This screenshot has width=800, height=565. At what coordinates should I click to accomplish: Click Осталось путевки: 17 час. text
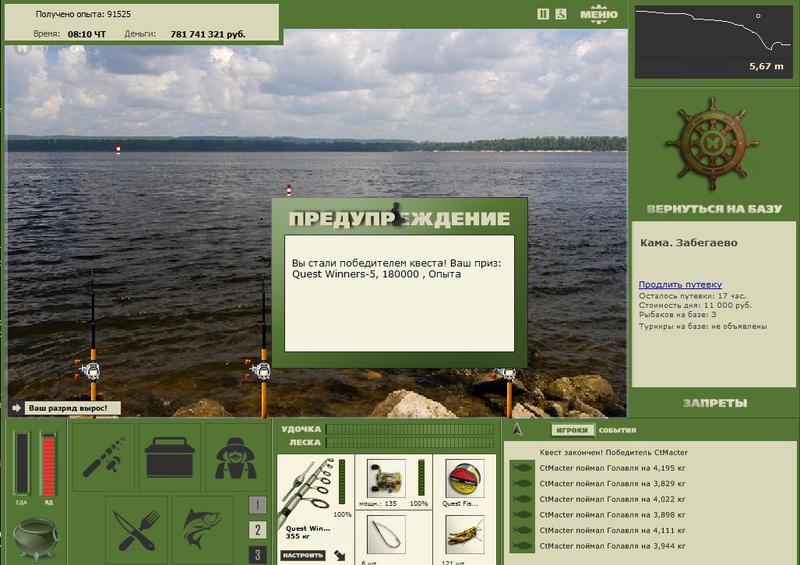click(x=692, y=296)
